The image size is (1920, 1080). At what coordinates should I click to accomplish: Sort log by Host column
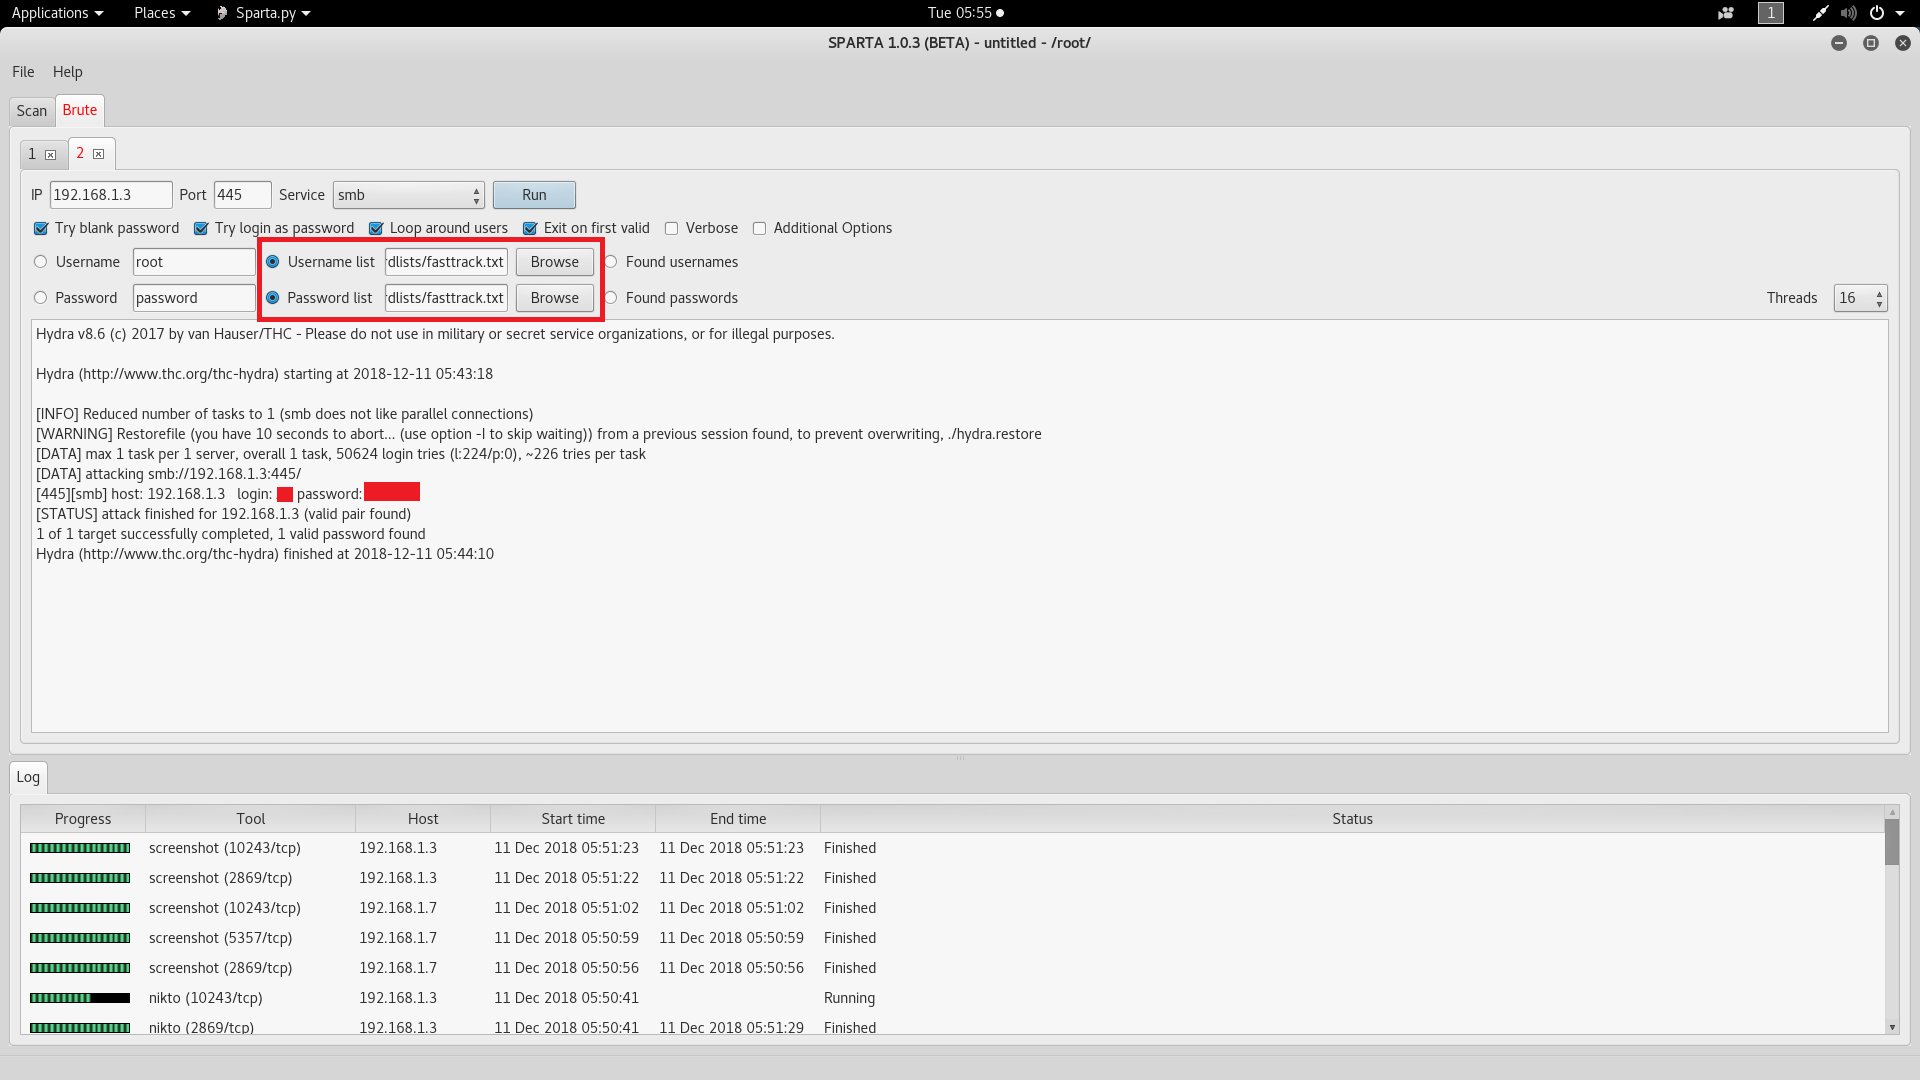423,819
